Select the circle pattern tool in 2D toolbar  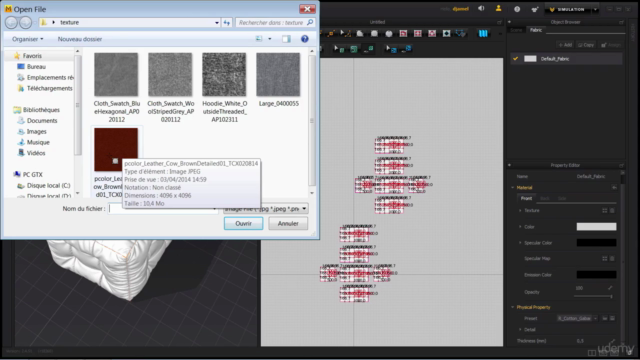point(389,33)
